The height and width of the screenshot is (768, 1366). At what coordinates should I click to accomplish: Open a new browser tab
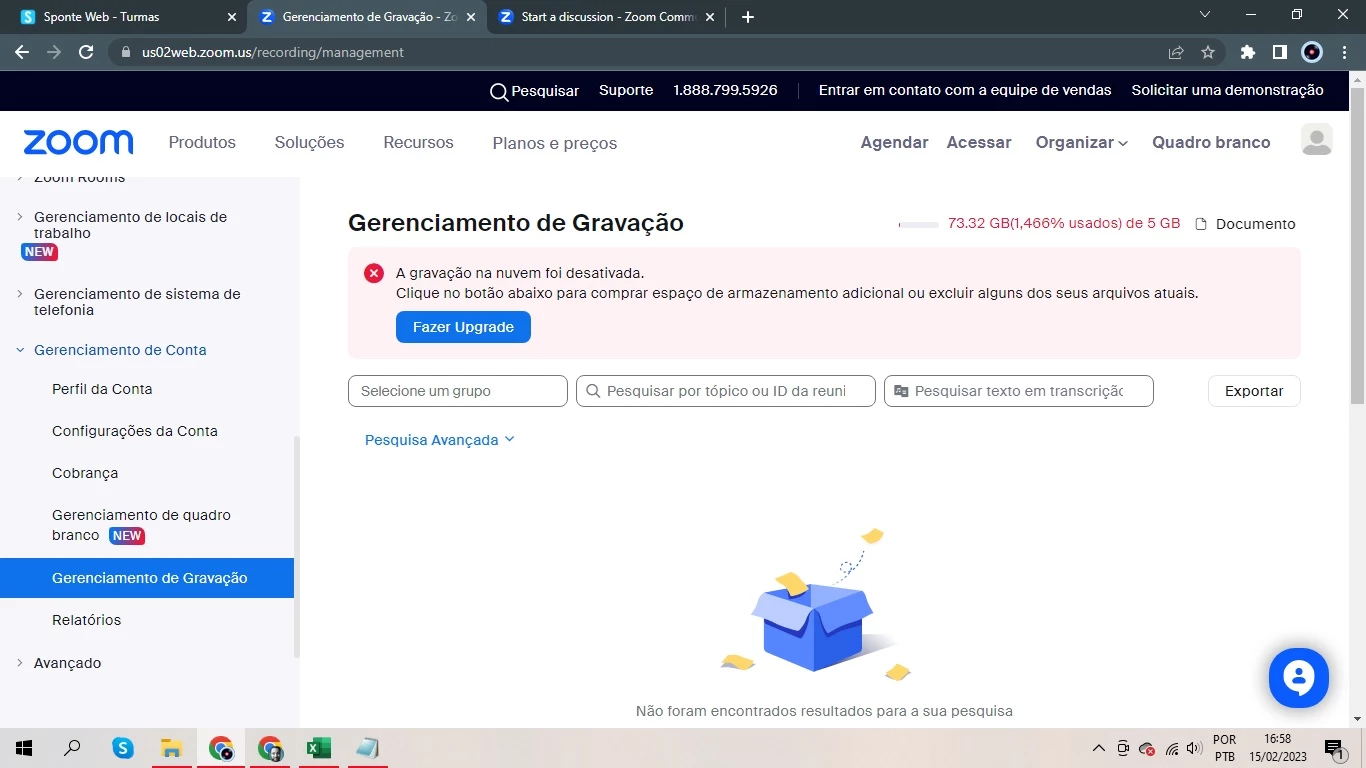pos(748,17)
